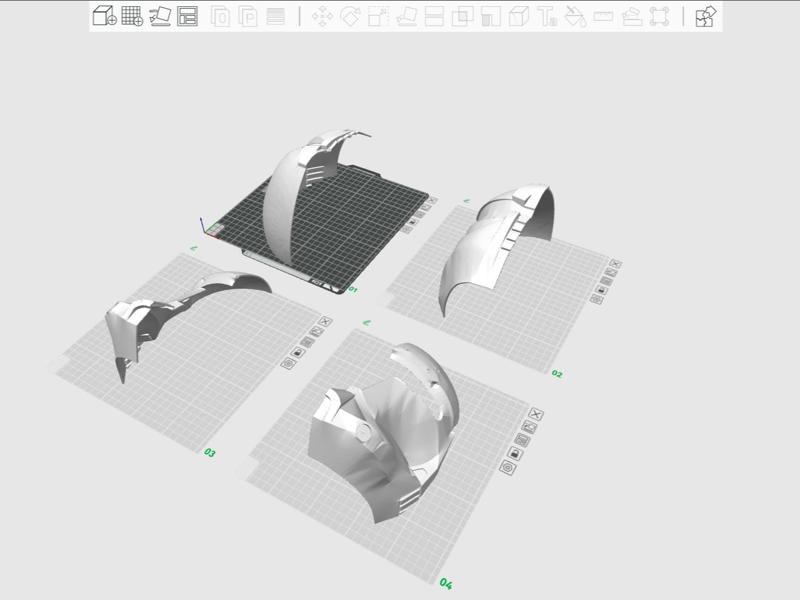Run the Auto Orient tool
The height and width of the screenshot is (600, 800).
click(x=160, y=16)
